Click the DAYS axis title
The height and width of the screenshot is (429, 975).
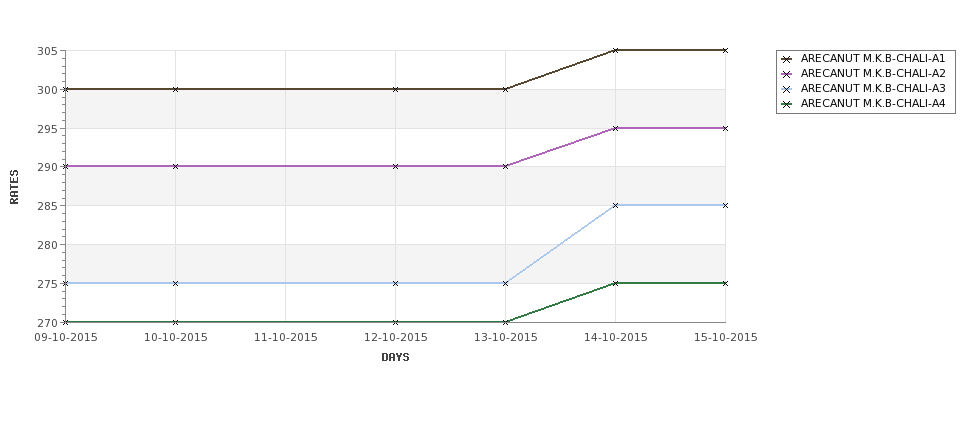(395, 358)
